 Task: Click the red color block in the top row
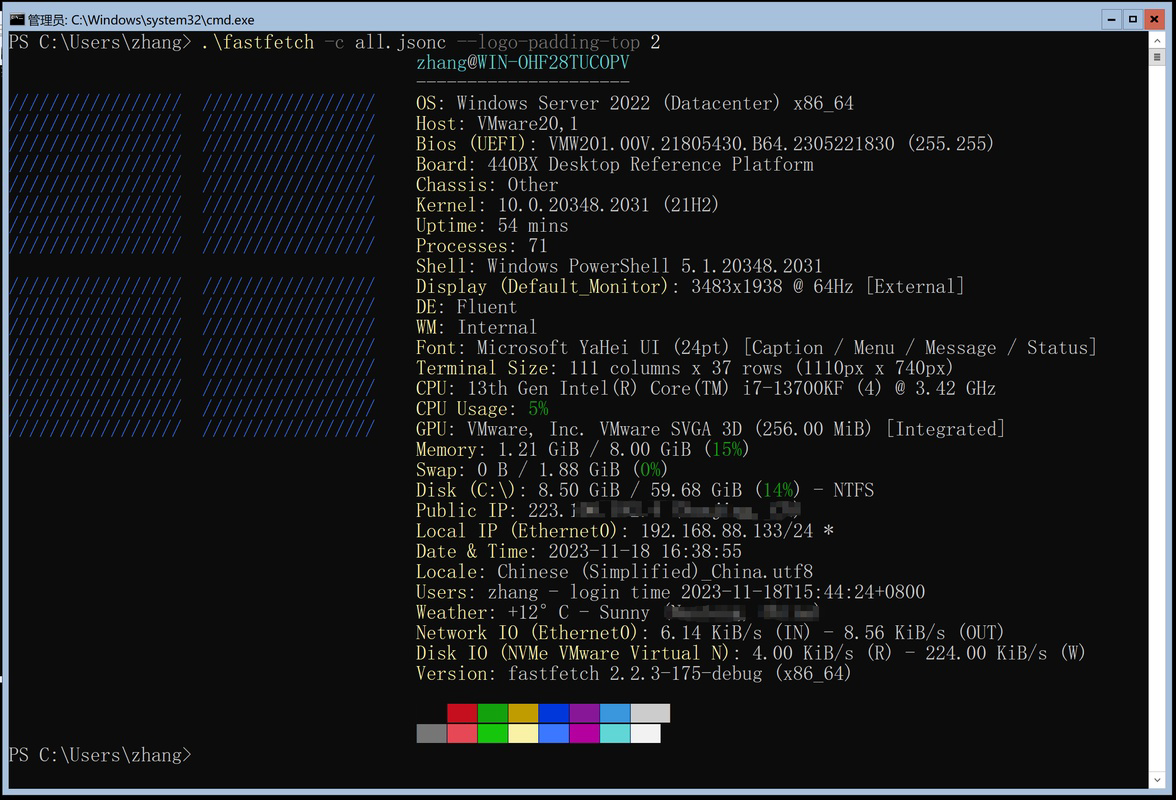462,712
